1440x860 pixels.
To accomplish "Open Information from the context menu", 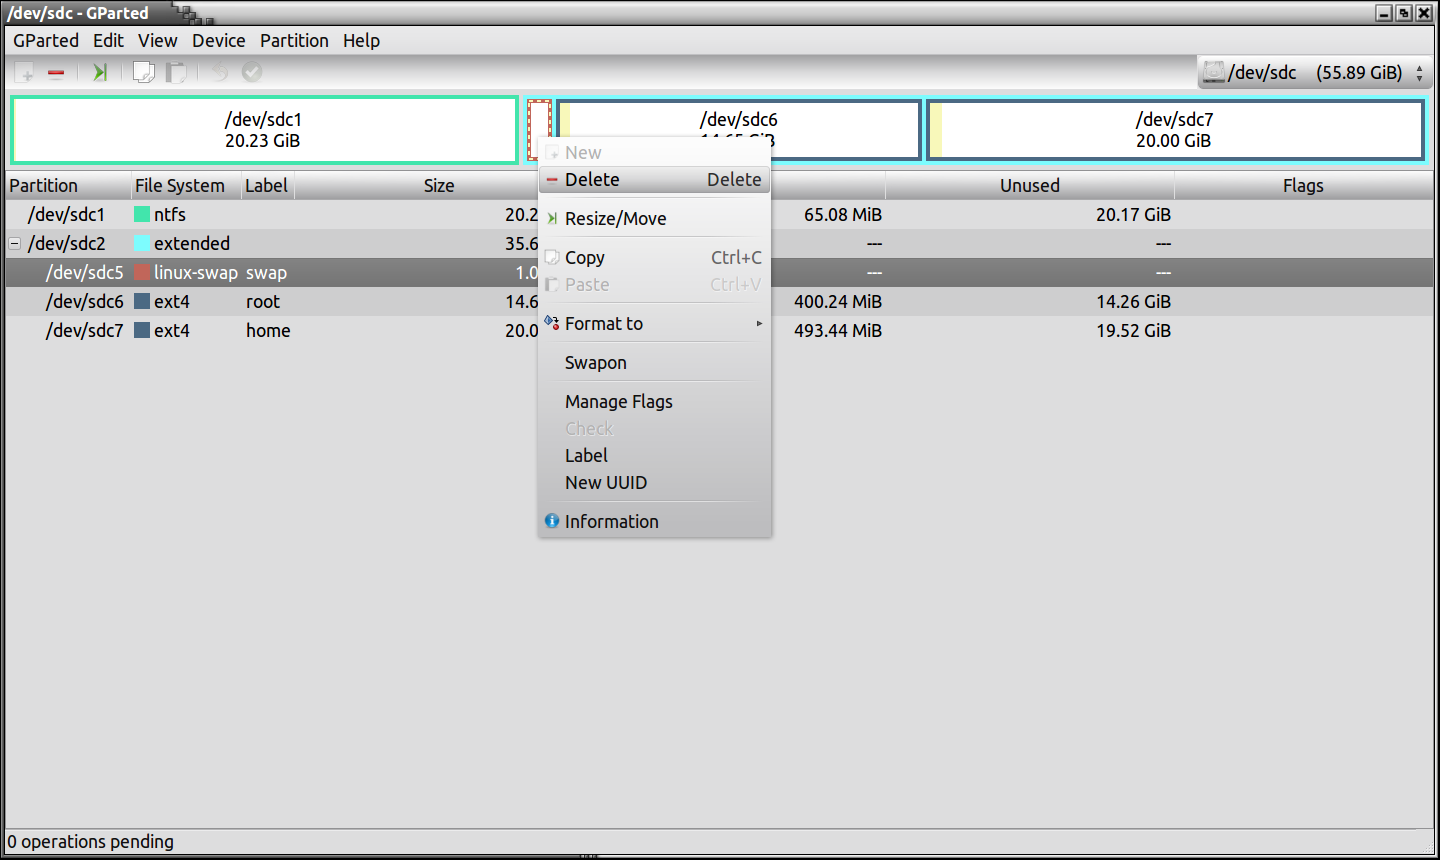I will pos(611,521).
